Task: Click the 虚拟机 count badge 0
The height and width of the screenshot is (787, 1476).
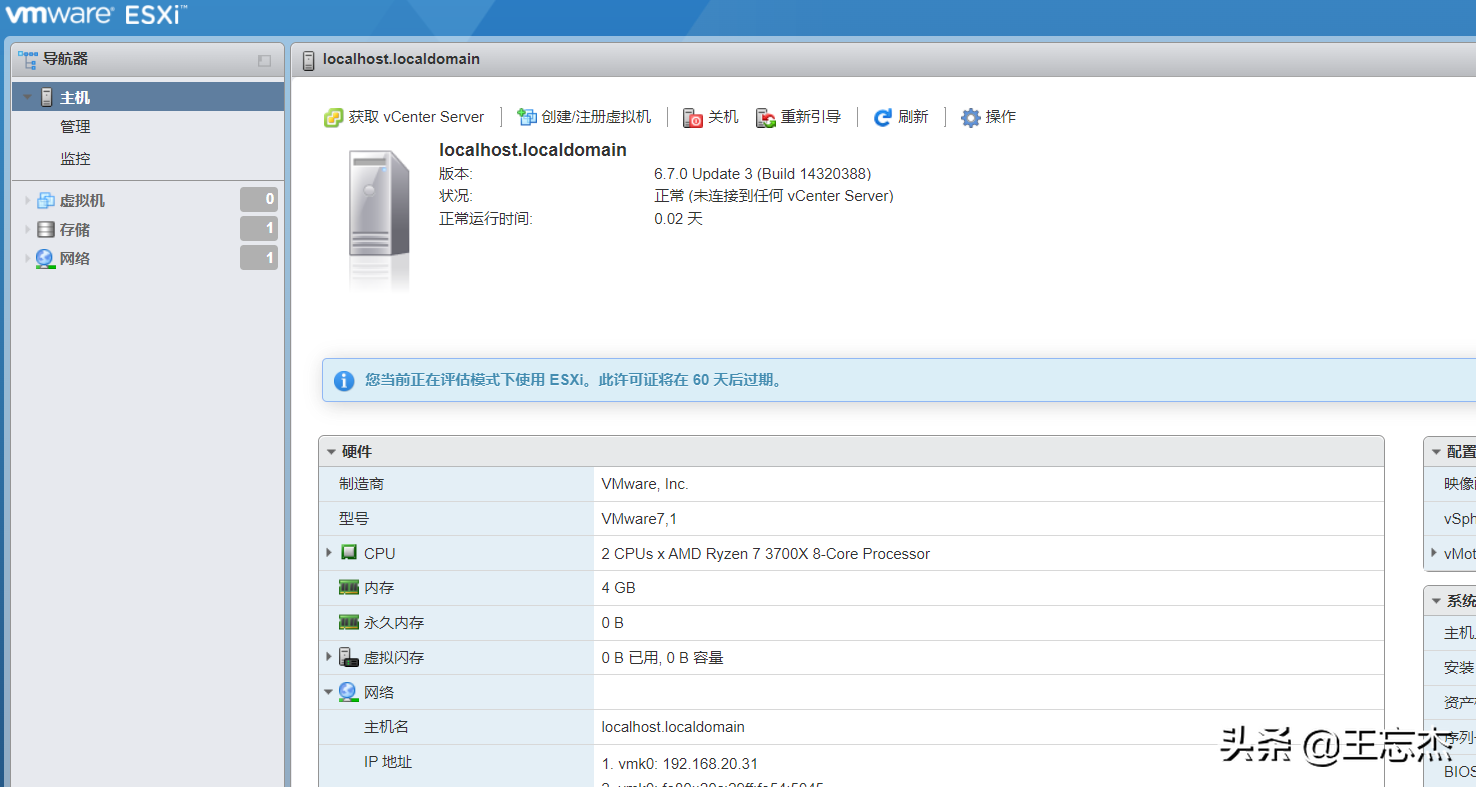Action: point(259,199)
